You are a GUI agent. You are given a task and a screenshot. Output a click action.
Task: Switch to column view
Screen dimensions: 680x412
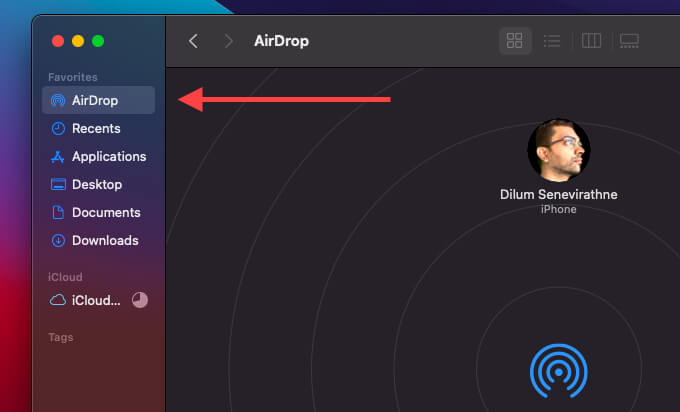click(591, 41)
